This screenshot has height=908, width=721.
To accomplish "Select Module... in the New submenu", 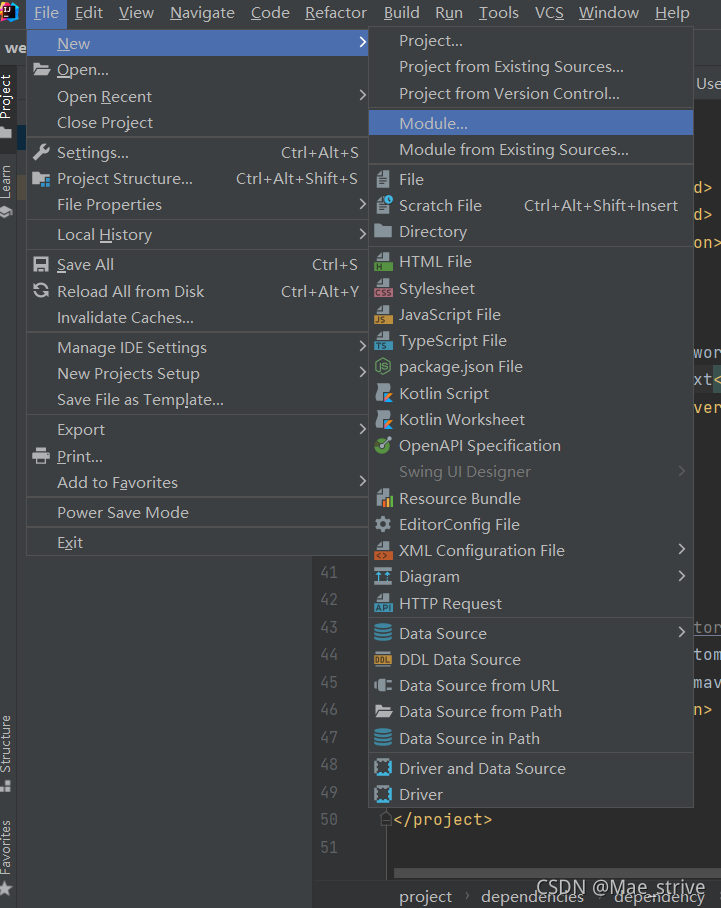I will tap(531, 123).
